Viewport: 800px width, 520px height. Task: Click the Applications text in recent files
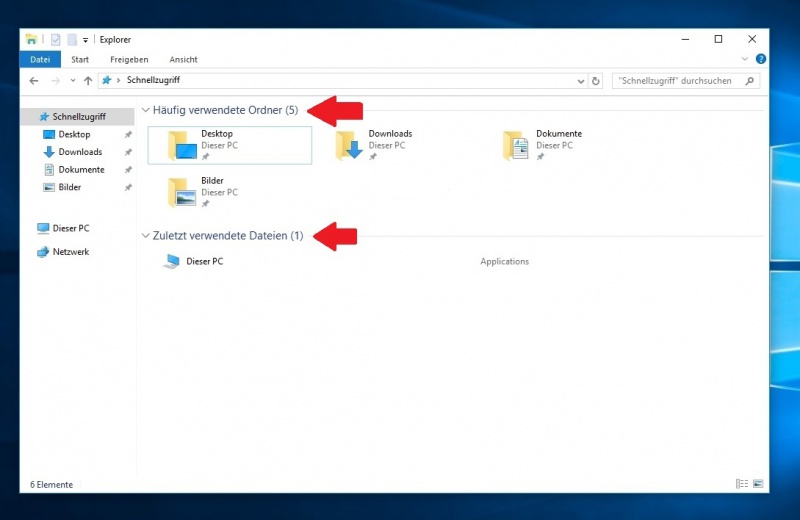[505, 261]
